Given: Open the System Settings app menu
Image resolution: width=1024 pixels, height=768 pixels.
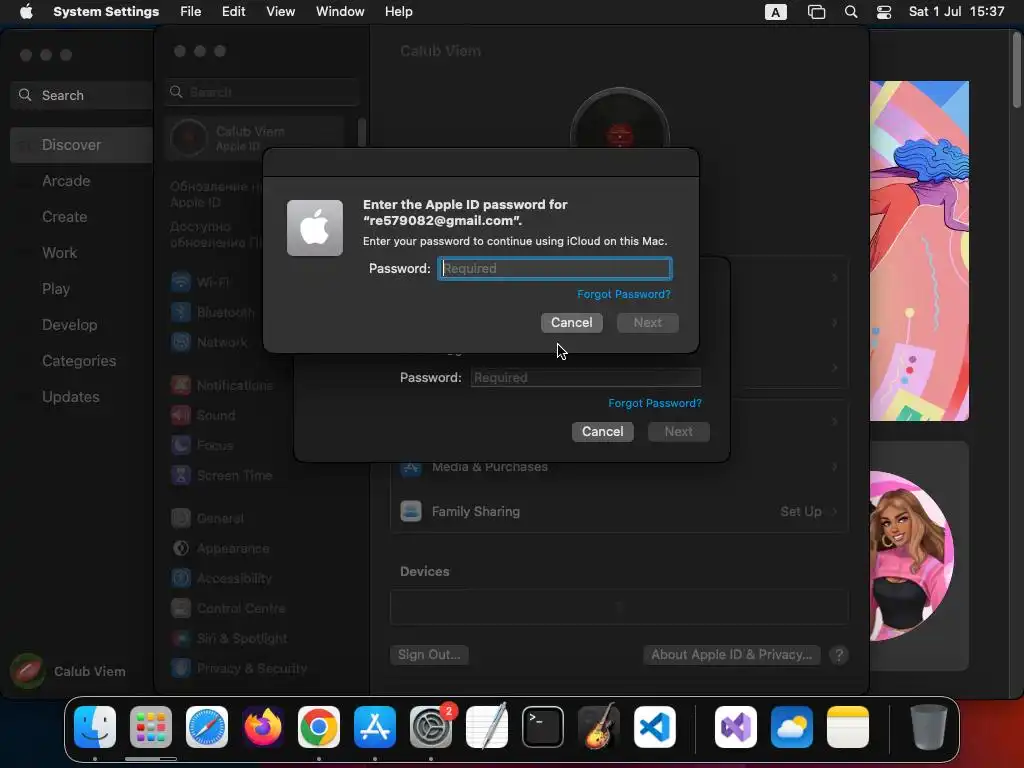Looking at the screenshot, I should point(106,12).
